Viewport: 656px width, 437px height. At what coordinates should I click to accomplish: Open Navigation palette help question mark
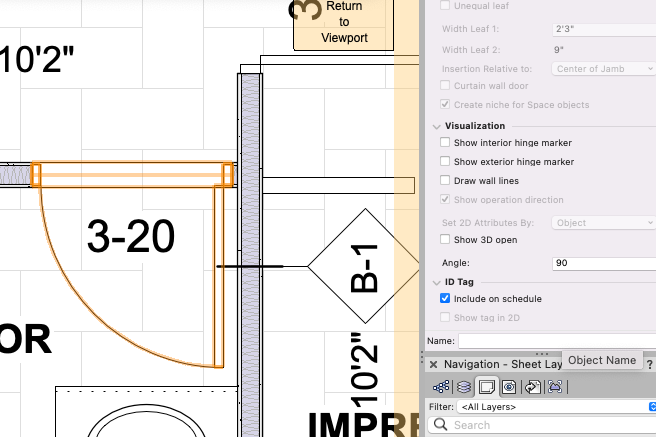coord(650,365)
